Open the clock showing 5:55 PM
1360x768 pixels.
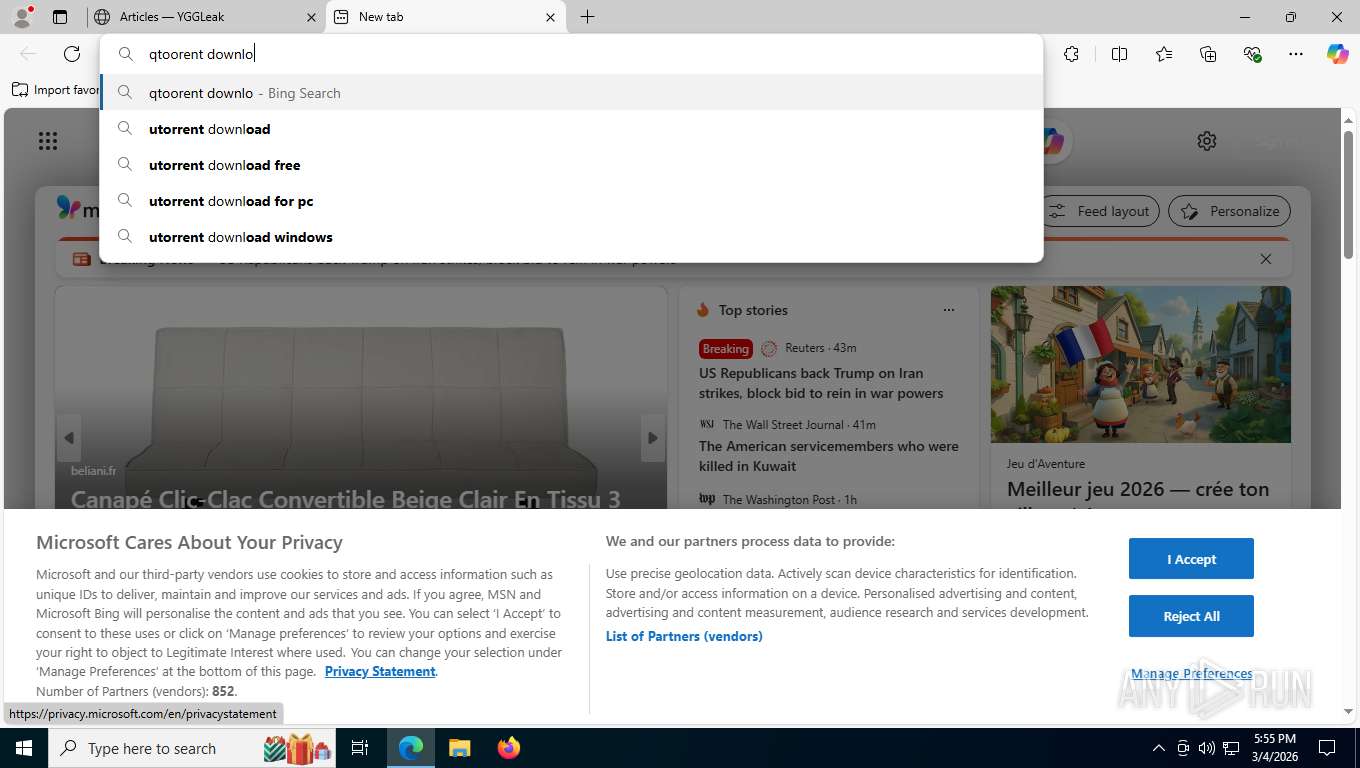(1274, 748)
